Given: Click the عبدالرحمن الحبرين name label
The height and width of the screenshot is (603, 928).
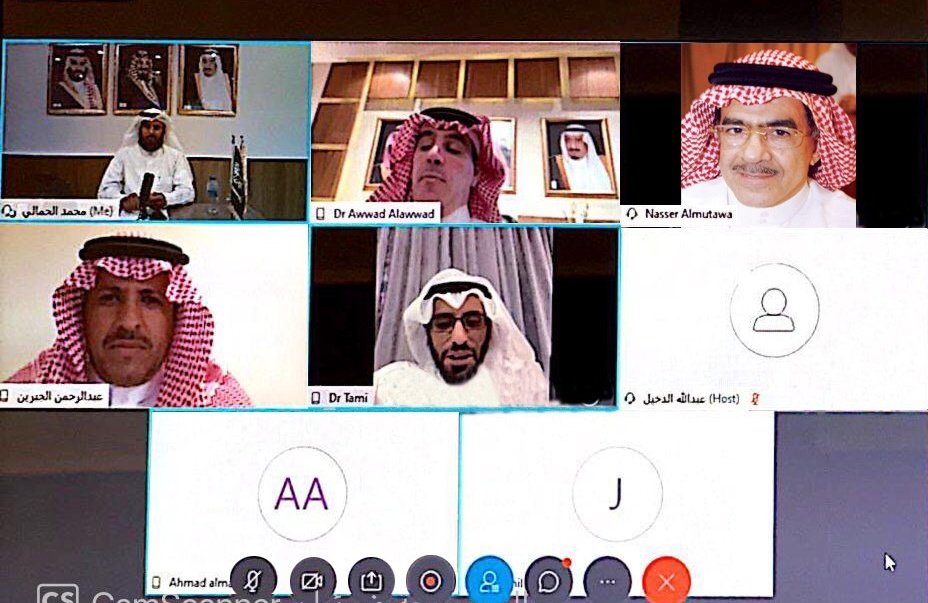Looking at the screenshot, I should click(x=59, y=396).
